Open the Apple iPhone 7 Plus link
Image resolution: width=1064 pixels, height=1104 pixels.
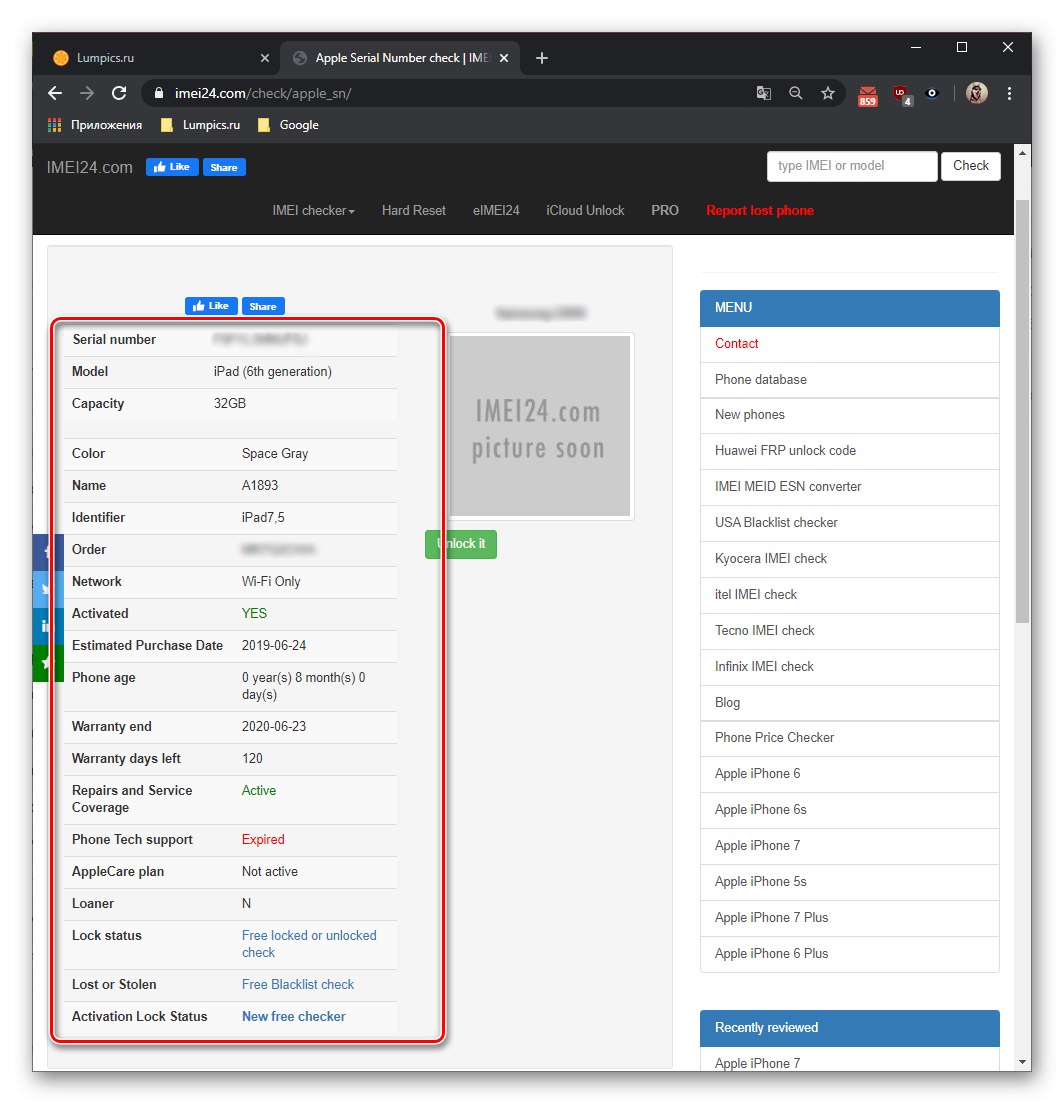click(x=849, y=917)
